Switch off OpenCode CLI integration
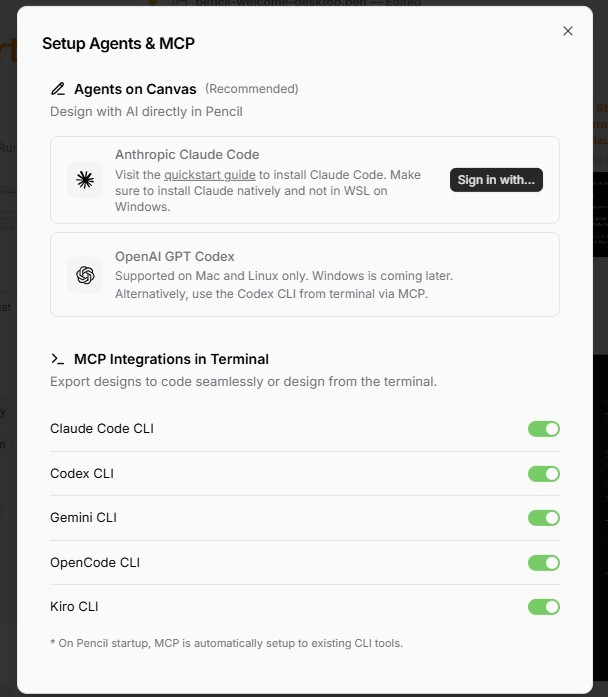 pos(544,563)
